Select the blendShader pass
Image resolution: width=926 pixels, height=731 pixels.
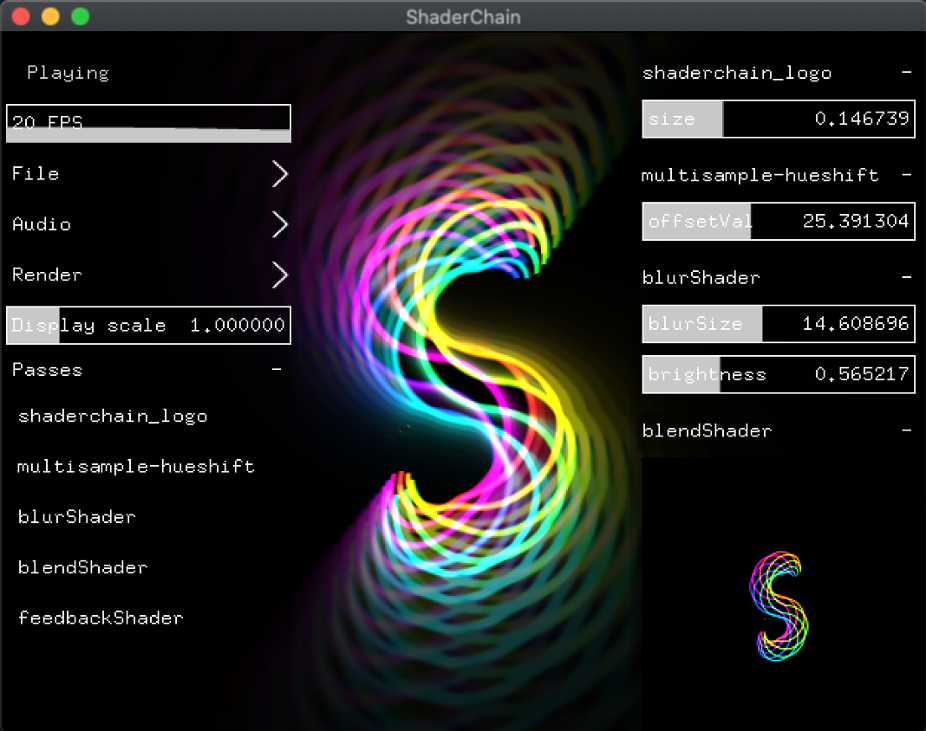click(83, 567)
